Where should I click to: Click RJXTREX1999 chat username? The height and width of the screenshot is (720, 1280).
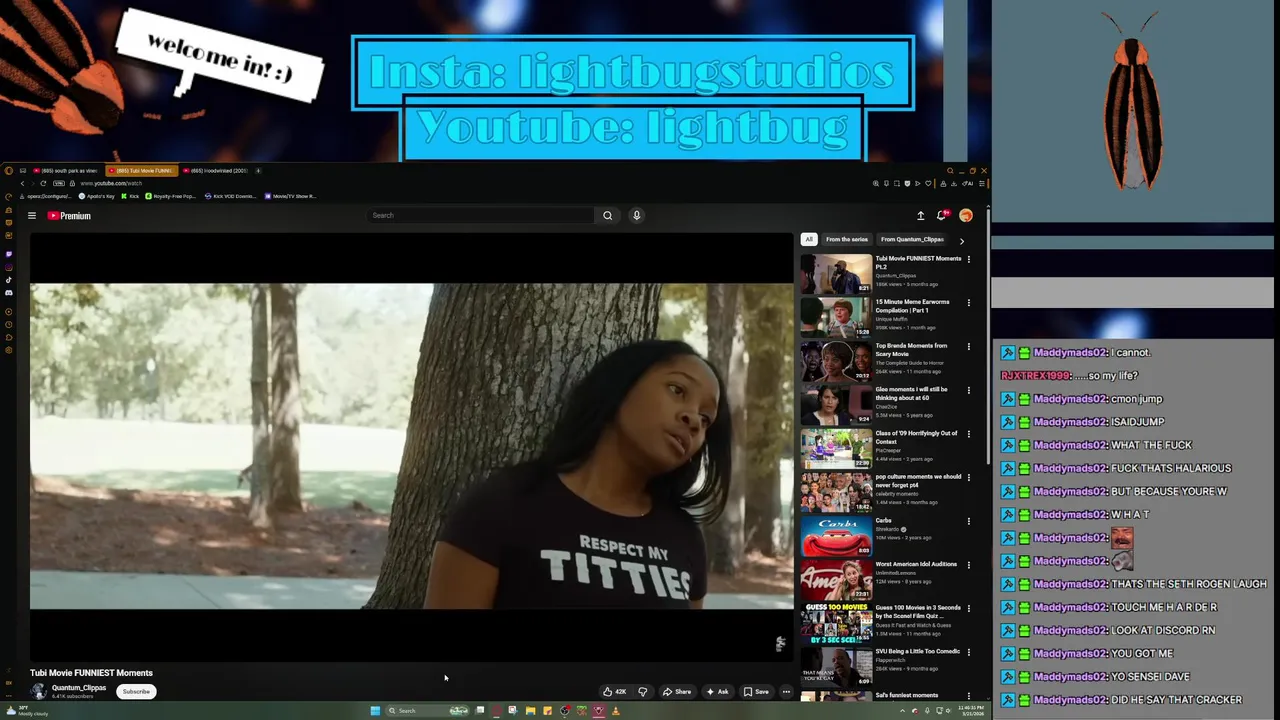click(1035, 376)
